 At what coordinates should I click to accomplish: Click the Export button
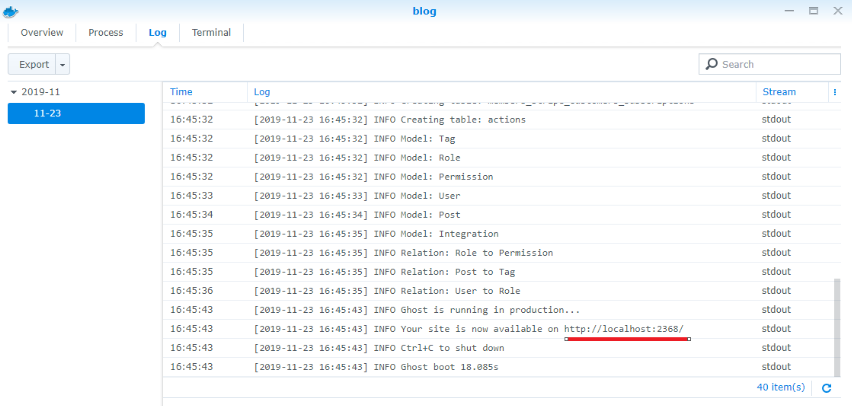(32, 65)
